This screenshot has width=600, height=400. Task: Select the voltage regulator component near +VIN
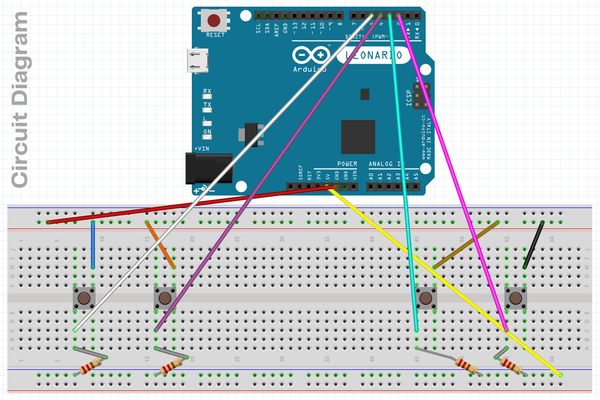(252, 134)
